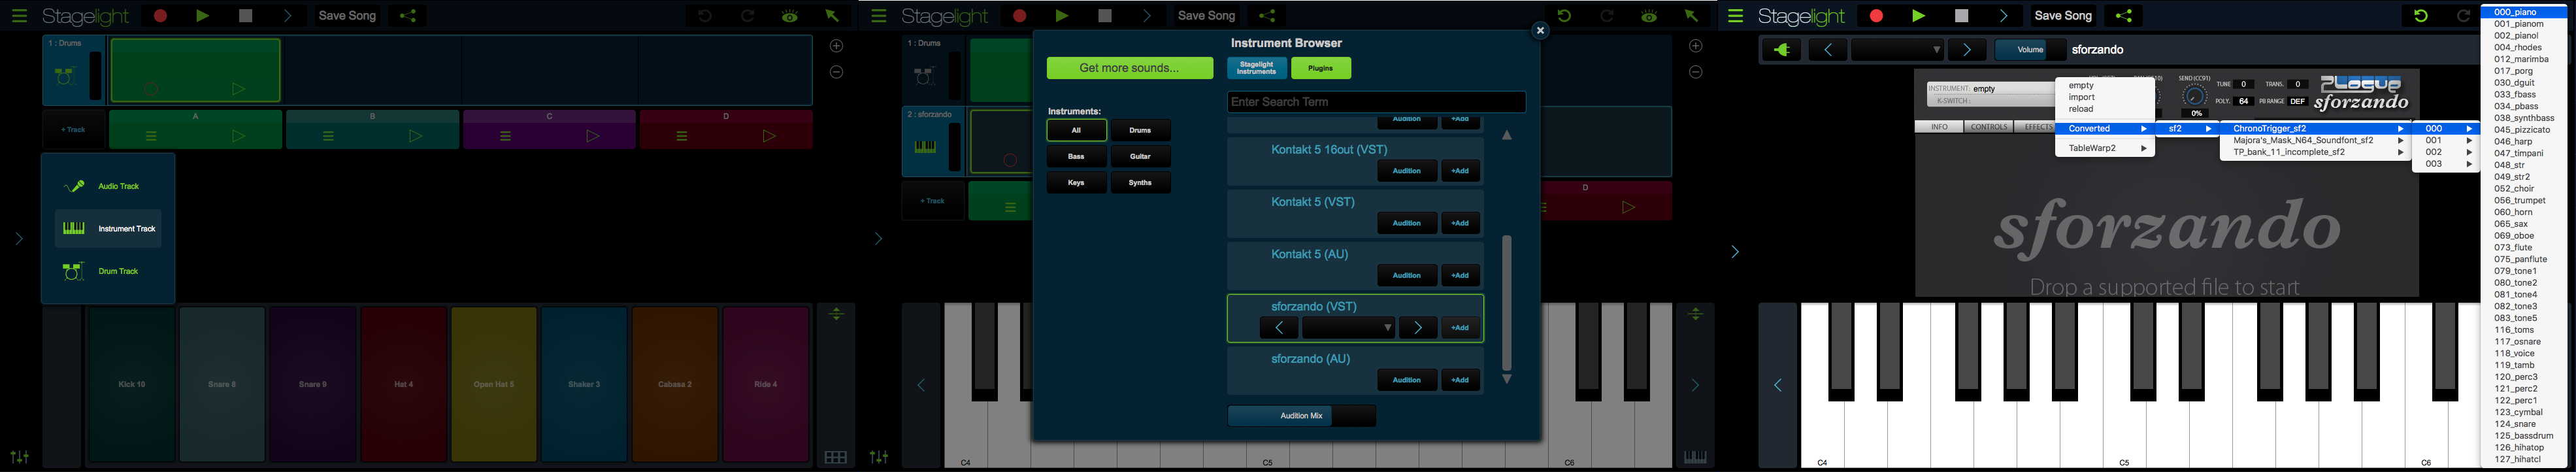Open the preset dropdown in right window toolbar
This screenshot has height=472, width=2576.
point(1897,50)
